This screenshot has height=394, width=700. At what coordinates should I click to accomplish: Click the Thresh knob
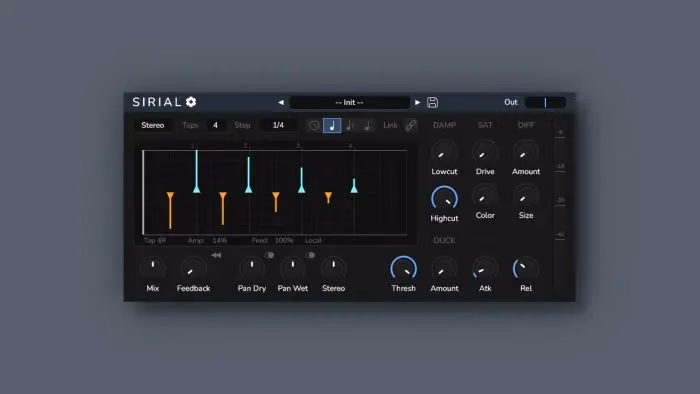[x=404, y=269]
